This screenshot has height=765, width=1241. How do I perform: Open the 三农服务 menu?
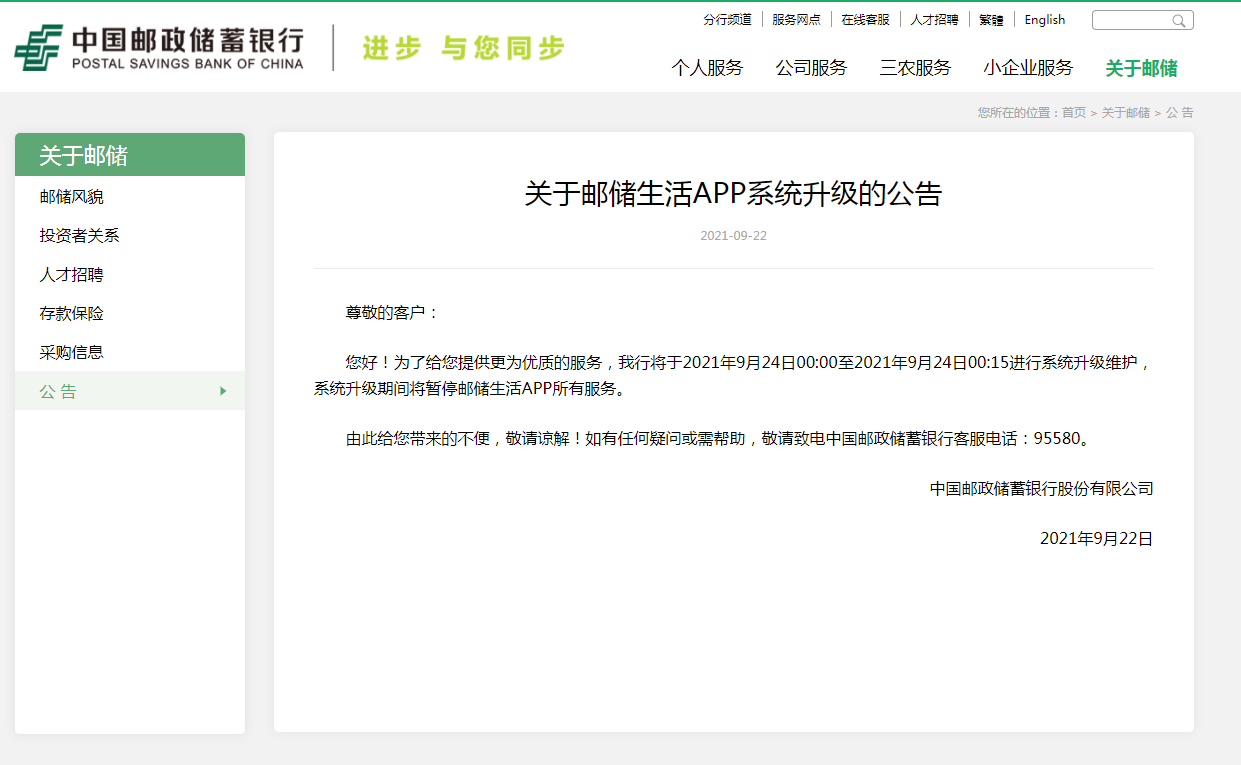tap(915, 68)
